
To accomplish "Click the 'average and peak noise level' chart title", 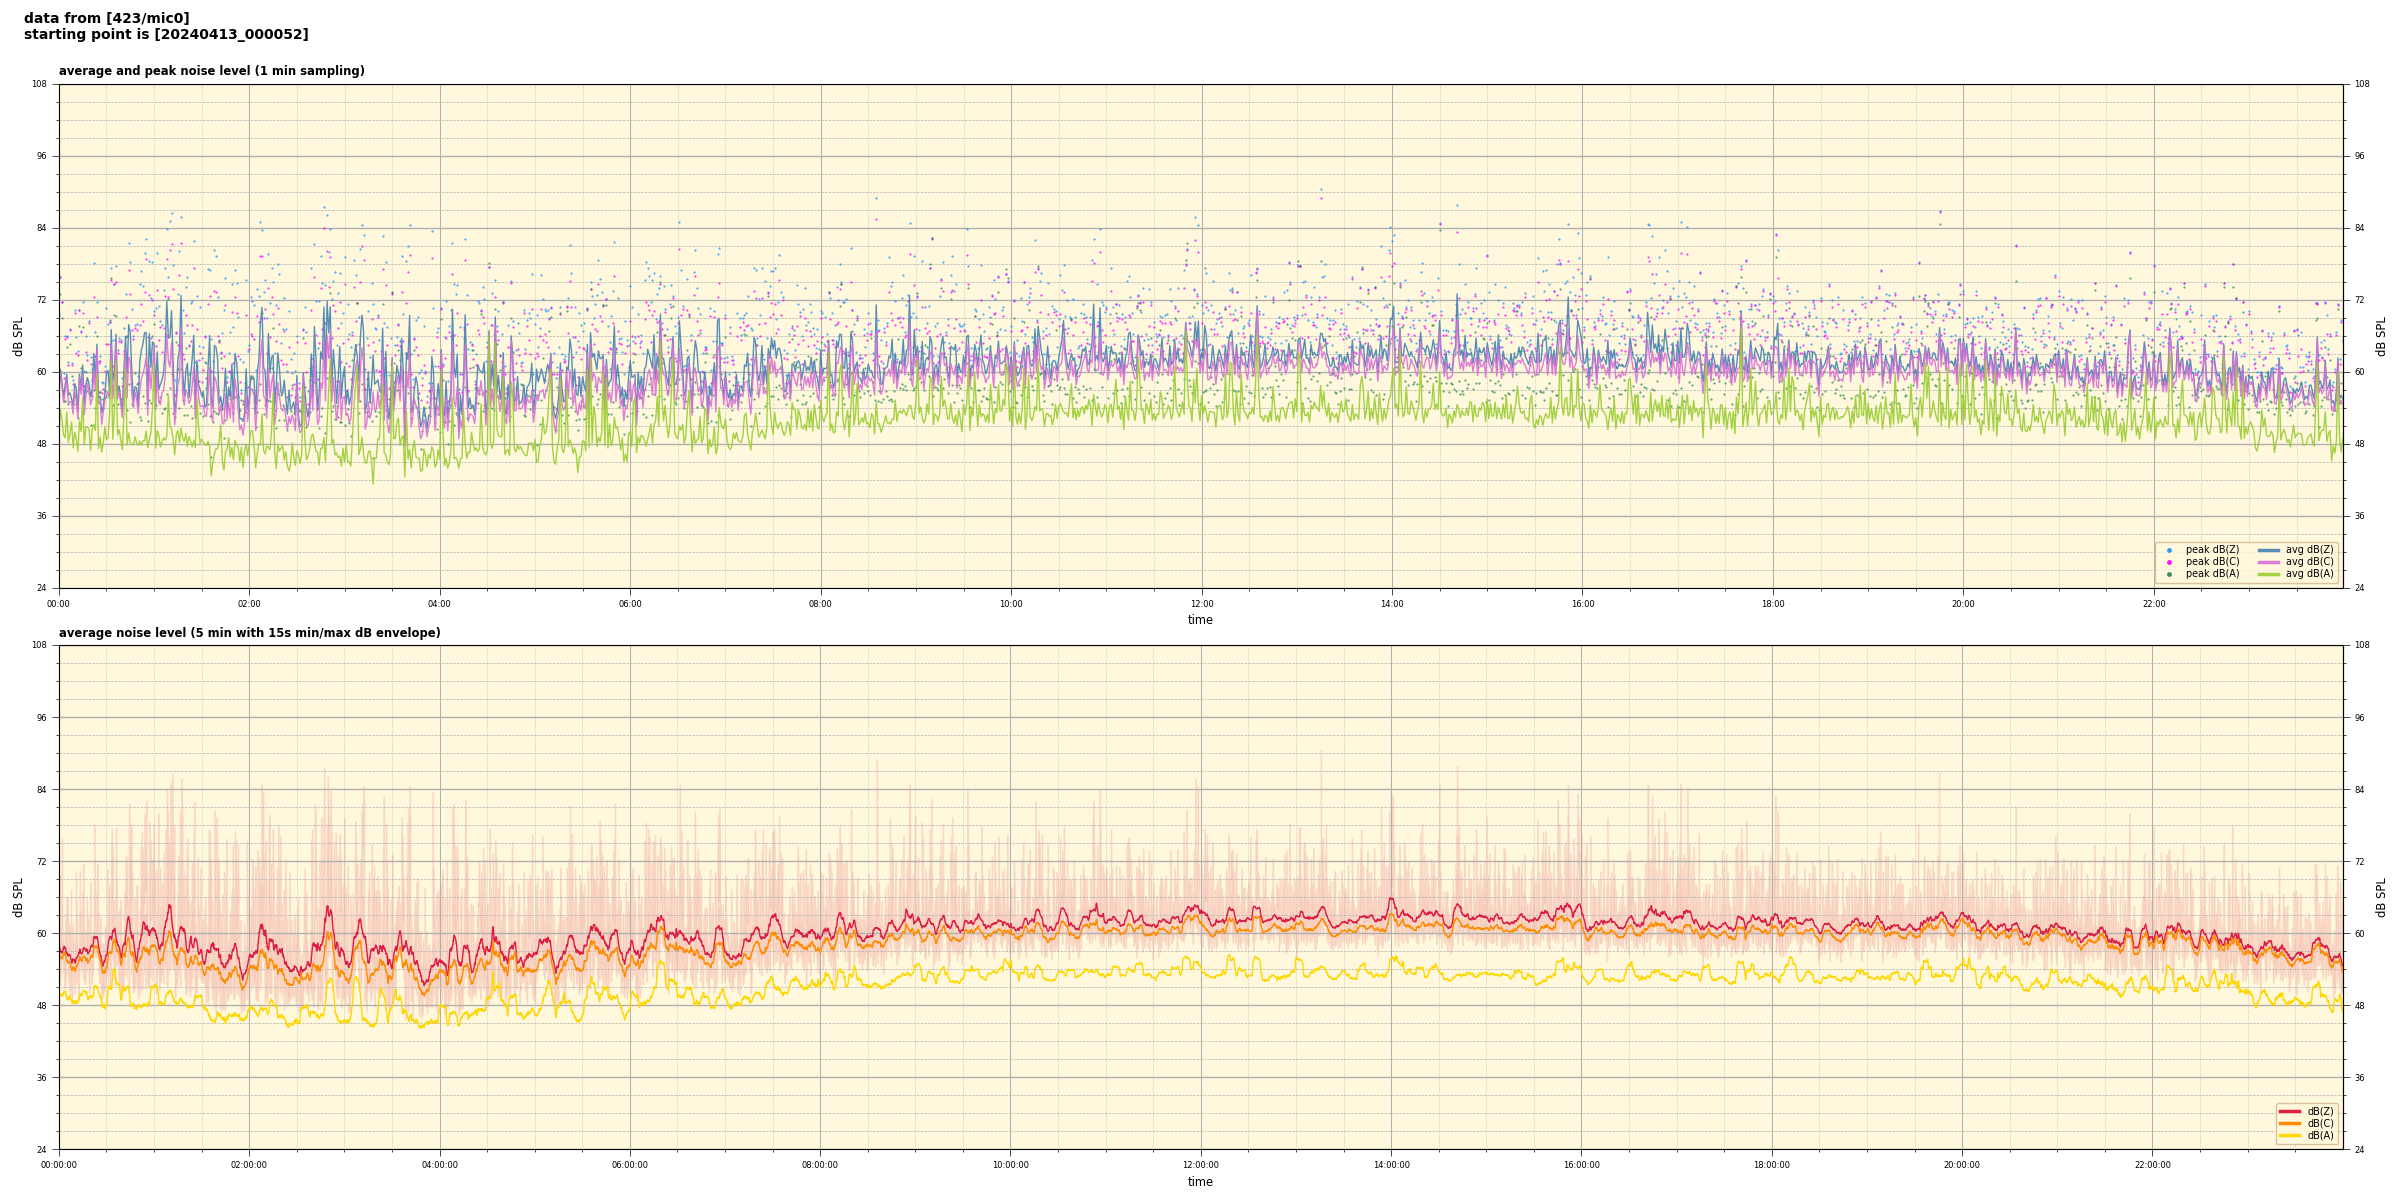I will 211,71.
